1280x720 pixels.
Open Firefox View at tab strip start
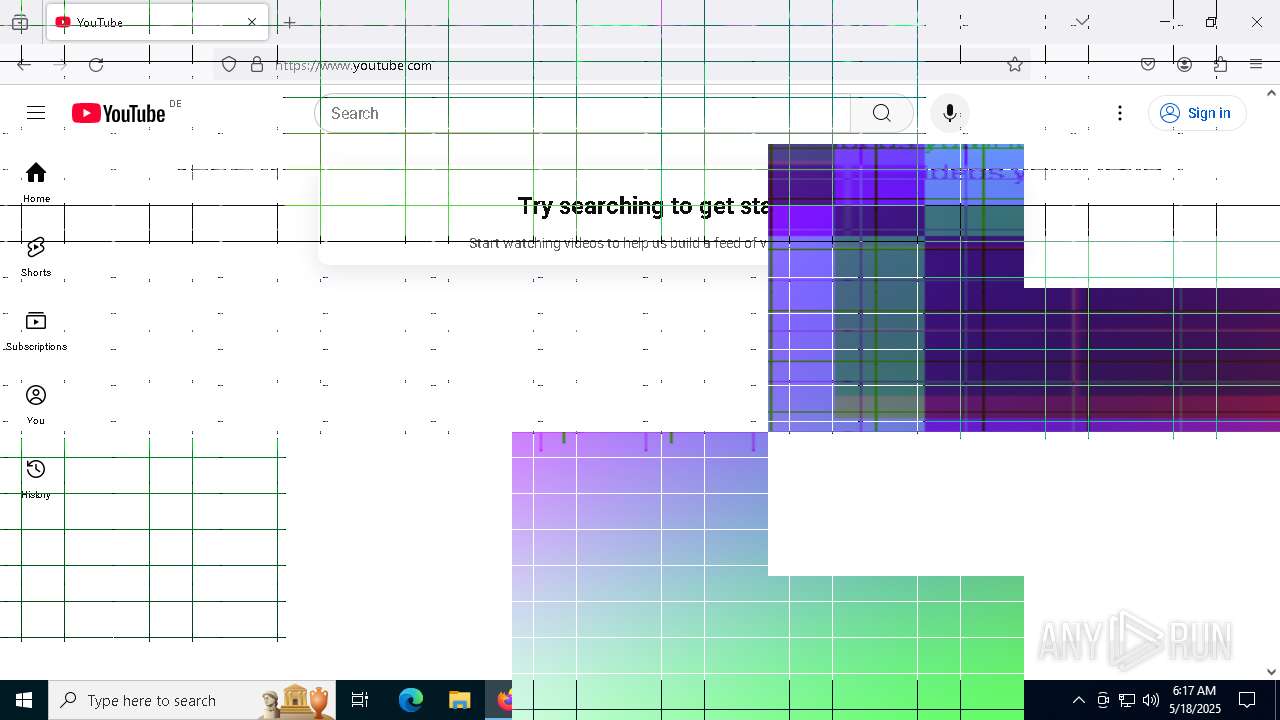click(20, 22)
